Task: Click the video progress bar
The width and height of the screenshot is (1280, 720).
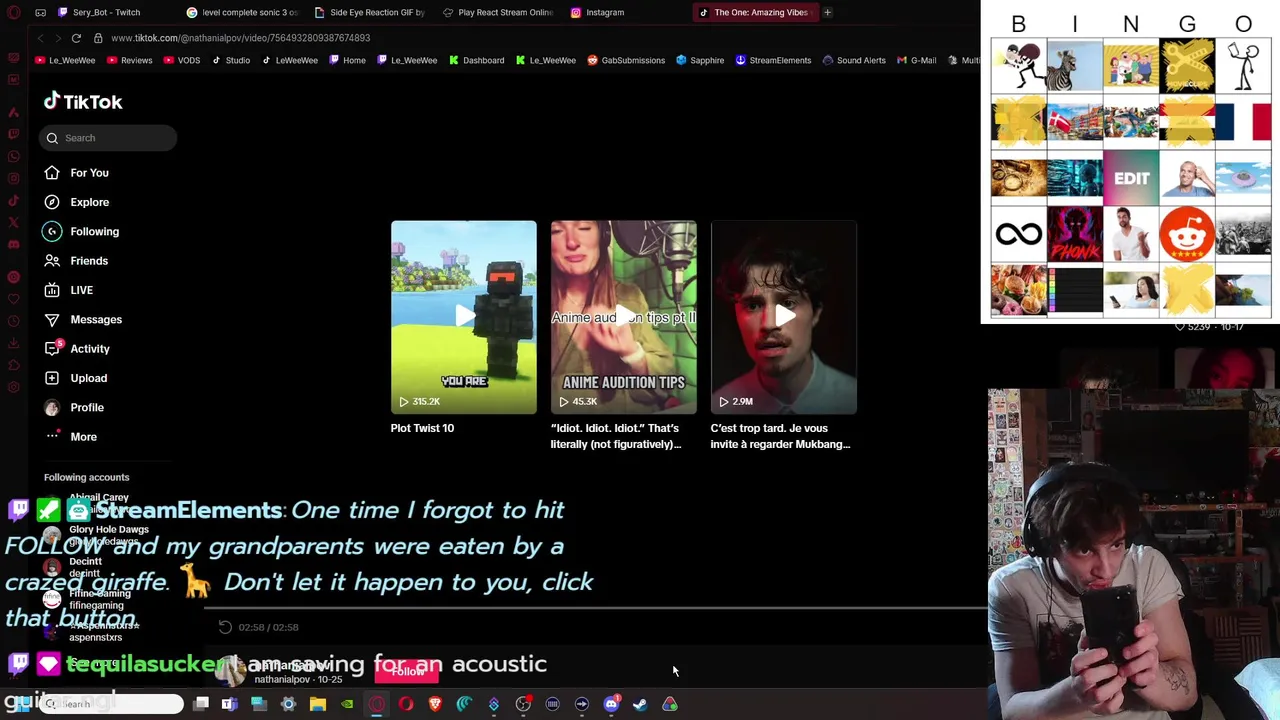Action: click(x=595, y=607)
